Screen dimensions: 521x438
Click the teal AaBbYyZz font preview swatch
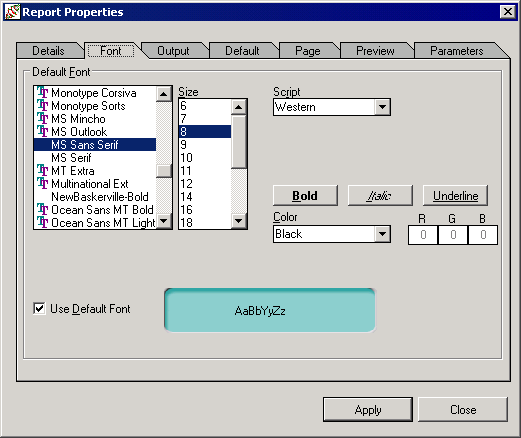[270, 310]
